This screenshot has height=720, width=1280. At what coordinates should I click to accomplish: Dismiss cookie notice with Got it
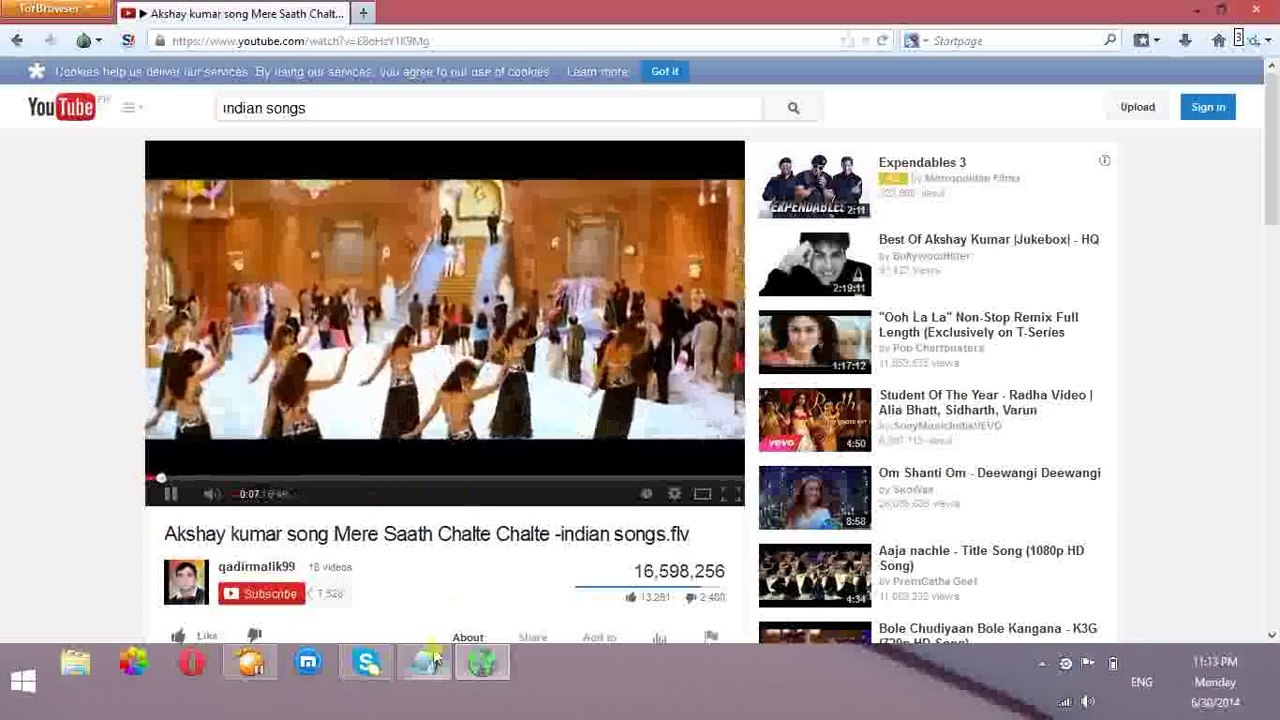(x=665, y=71)
